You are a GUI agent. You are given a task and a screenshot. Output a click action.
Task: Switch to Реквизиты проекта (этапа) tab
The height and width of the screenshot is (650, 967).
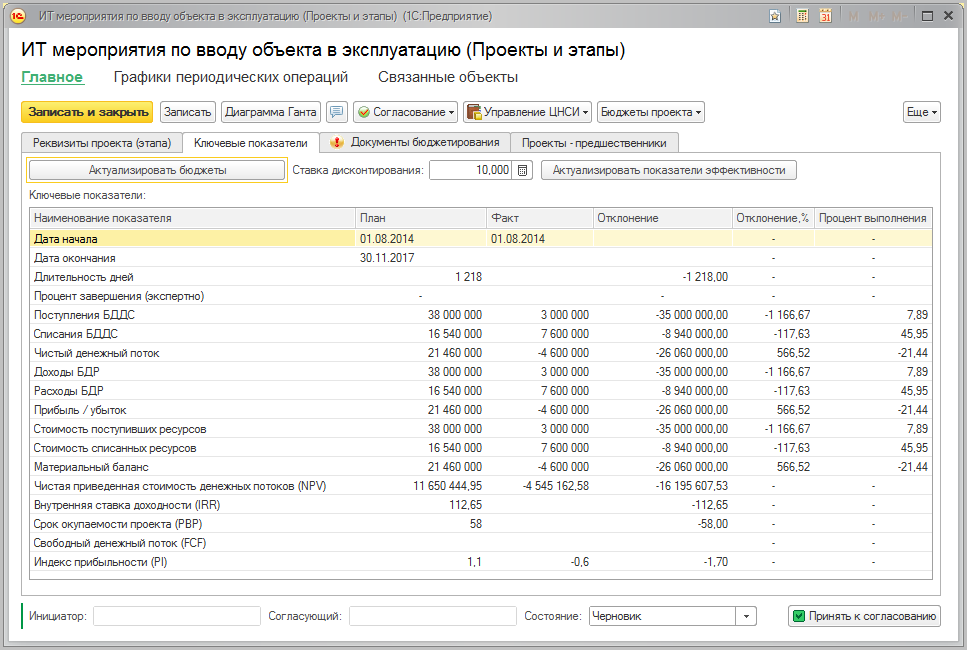102,142
